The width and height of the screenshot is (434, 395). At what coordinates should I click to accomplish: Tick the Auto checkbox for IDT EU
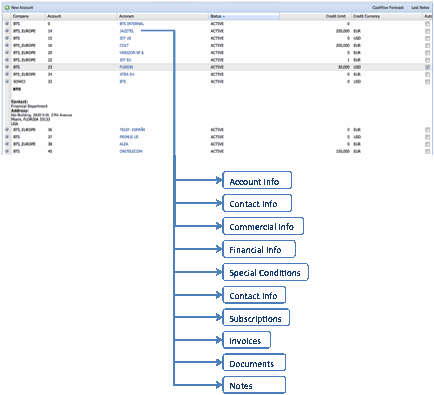pyautogui.click(x=427, y=60)
